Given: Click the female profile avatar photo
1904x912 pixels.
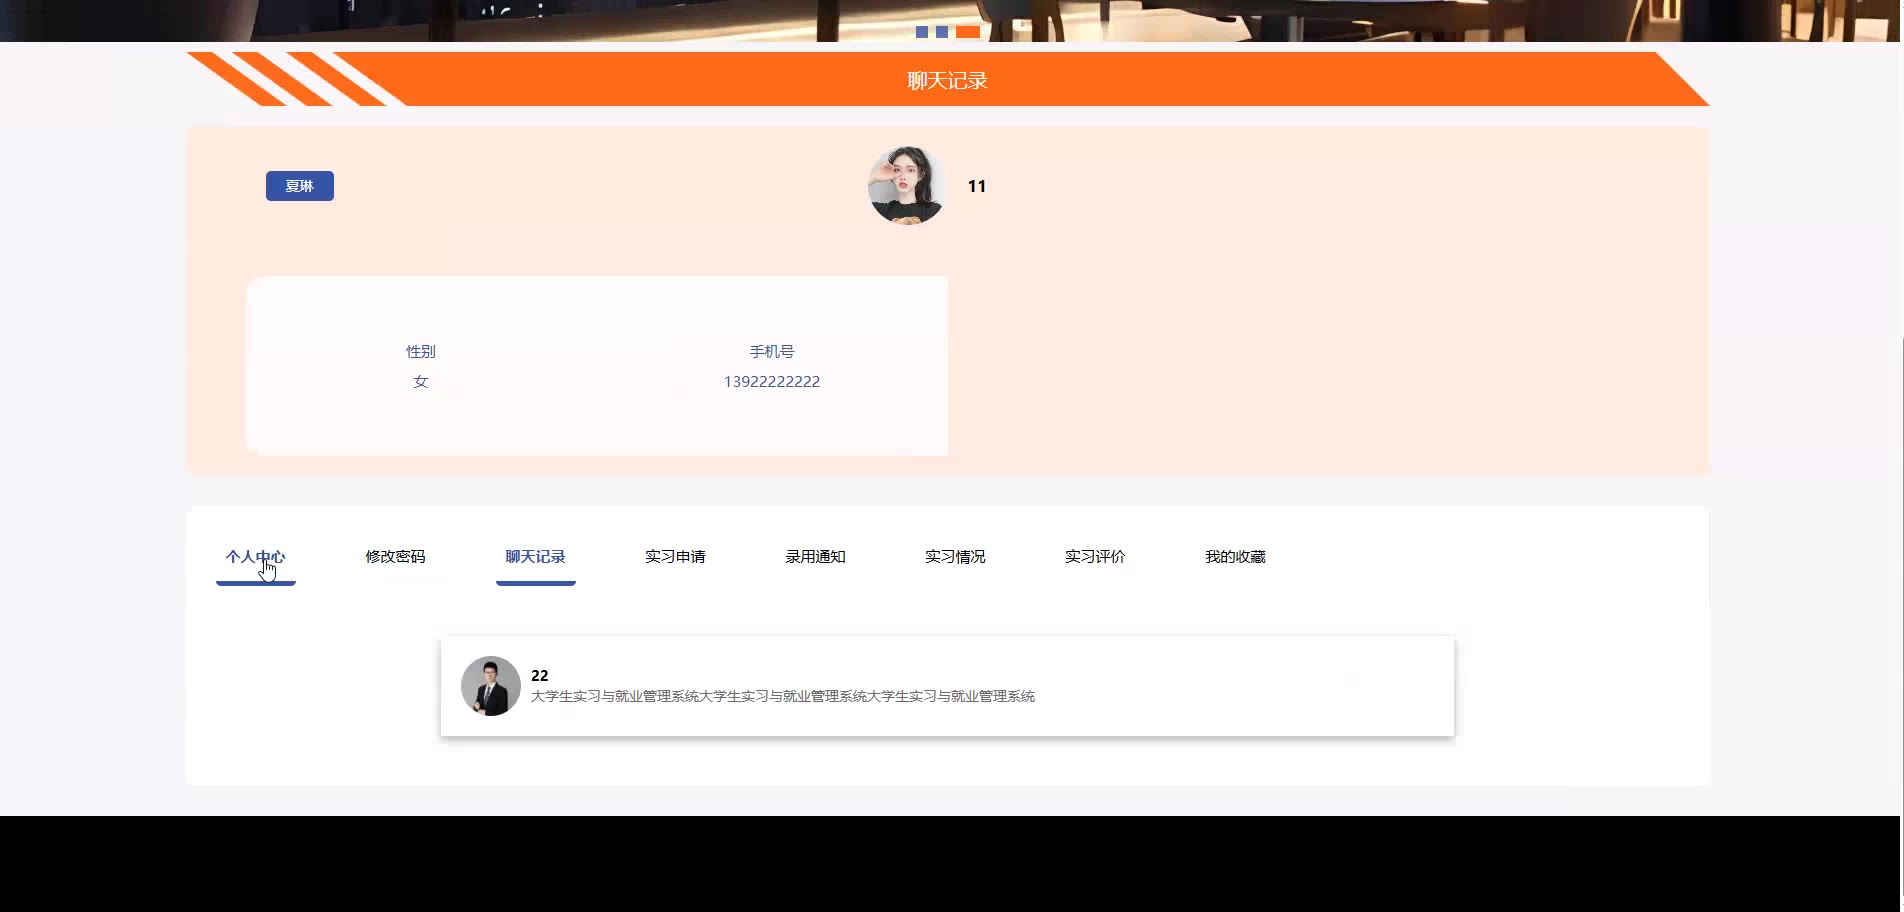Looking at the screenshot, I should point(907,186).
